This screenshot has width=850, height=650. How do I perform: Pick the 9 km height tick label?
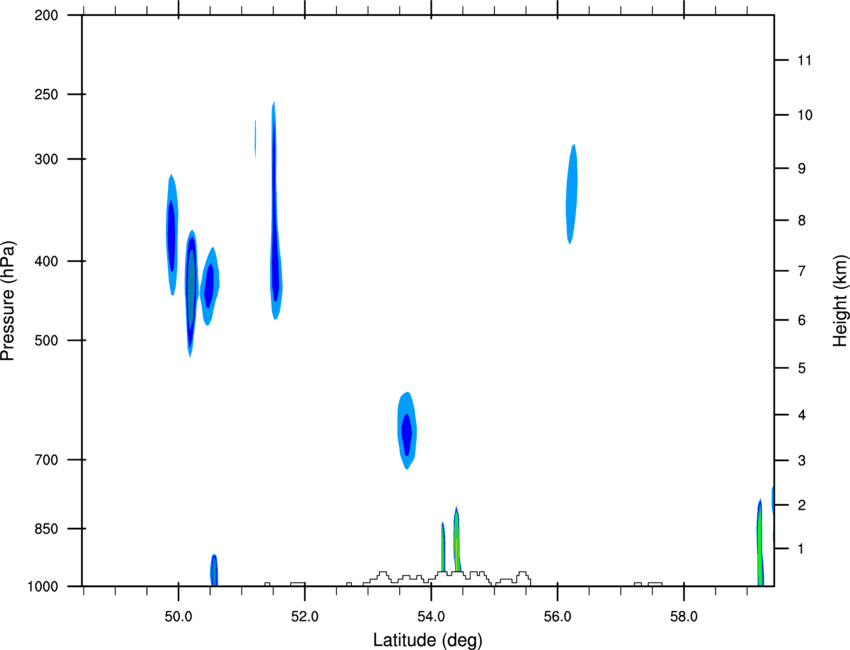click(x=802, y=169)
